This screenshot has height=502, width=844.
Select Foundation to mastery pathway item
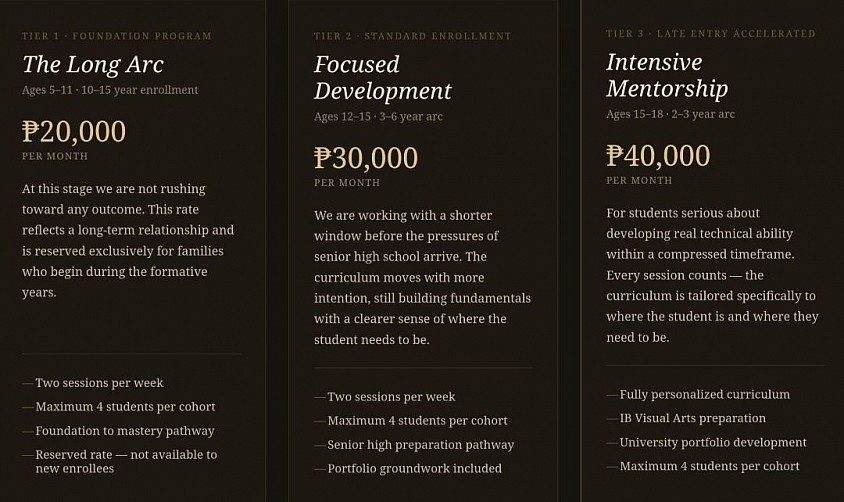point(125,430)
